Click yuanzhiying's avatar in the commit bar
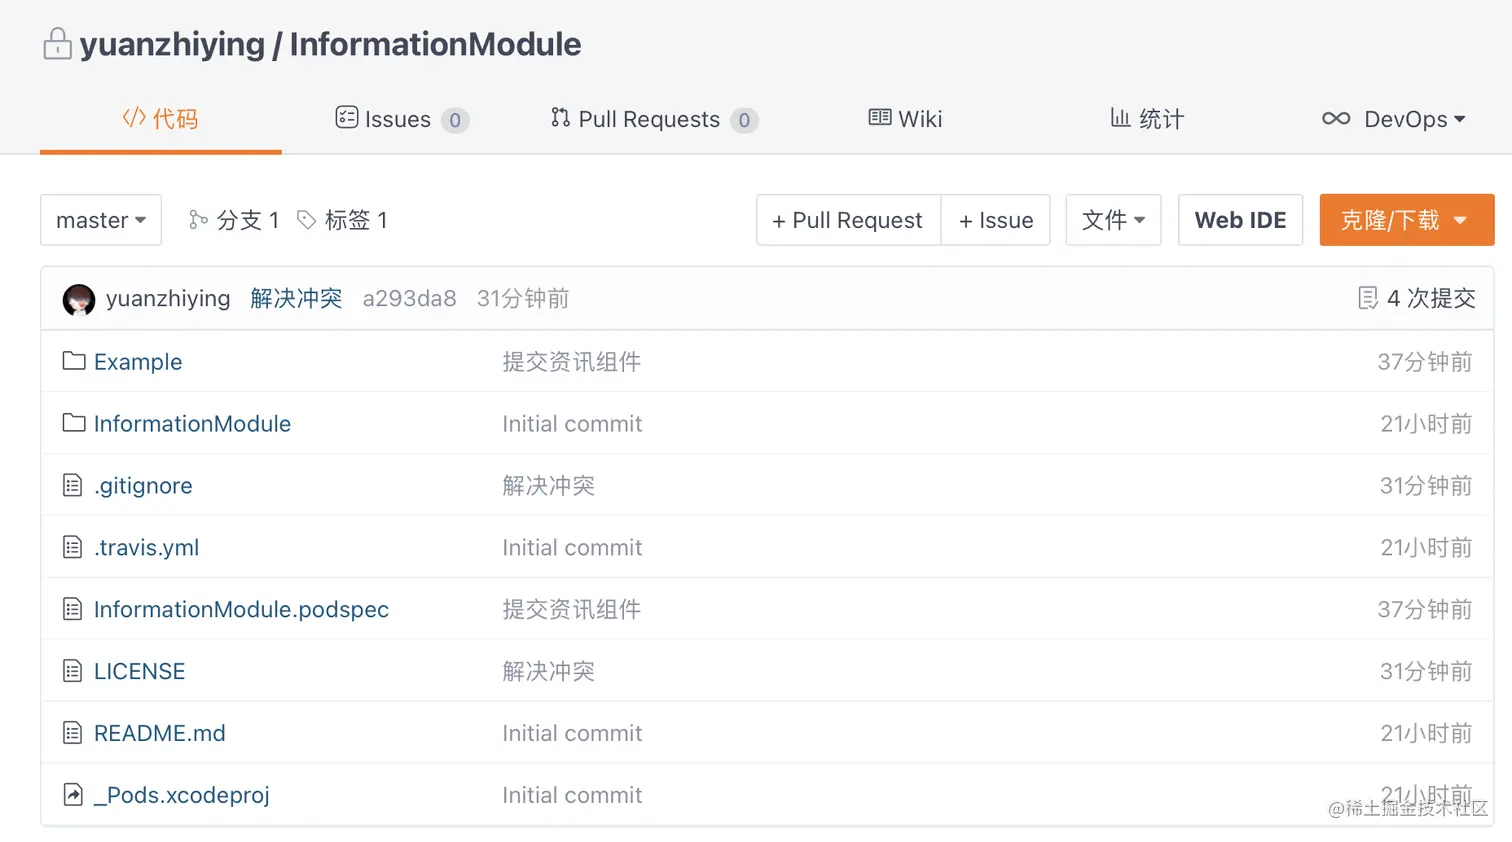Screen dimensions: 1512x842 coord(79,299)
